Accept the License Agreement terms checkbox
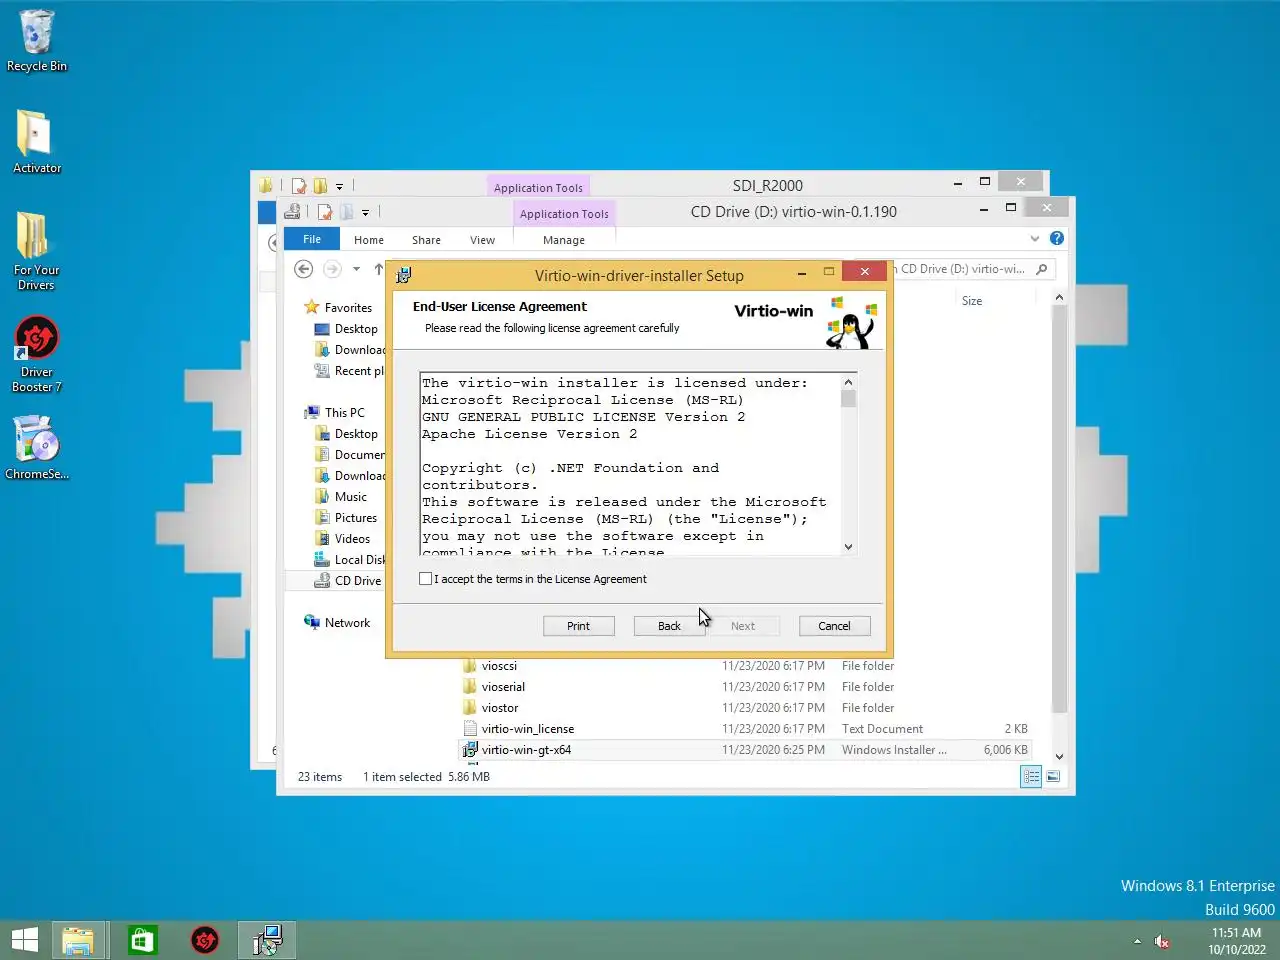This screenshot has width=1280, height=960. pos(426,579)
